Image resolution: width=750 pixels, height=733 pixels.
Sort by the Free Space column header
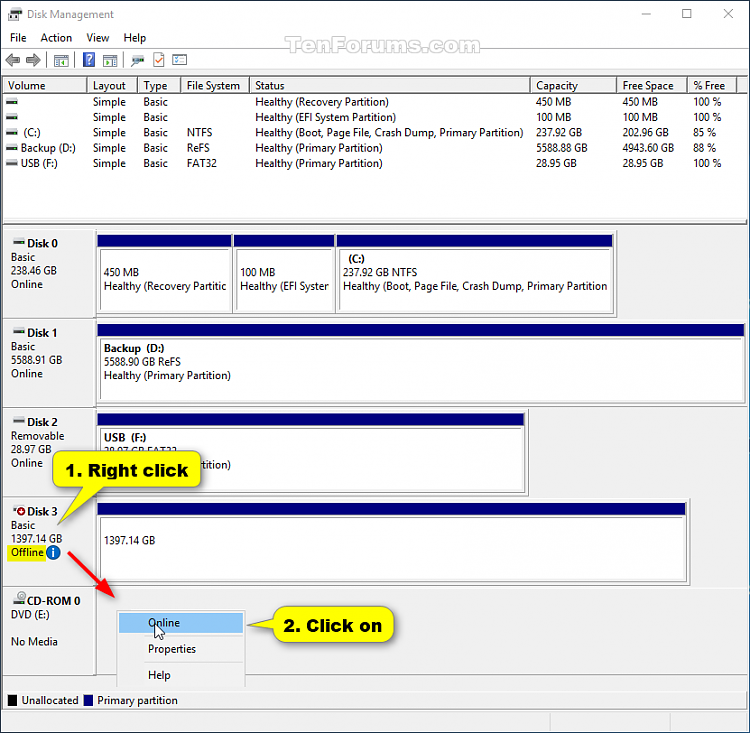coord(652,85)
